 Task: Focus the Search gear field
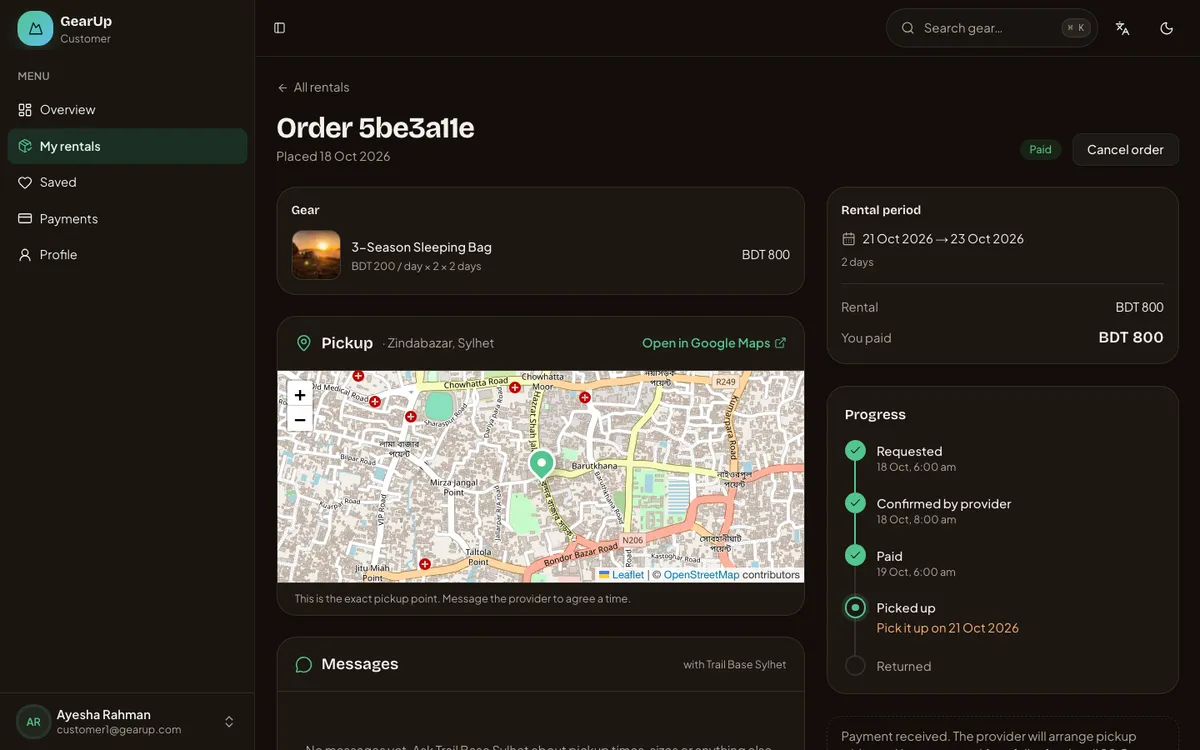click(992, 28)
